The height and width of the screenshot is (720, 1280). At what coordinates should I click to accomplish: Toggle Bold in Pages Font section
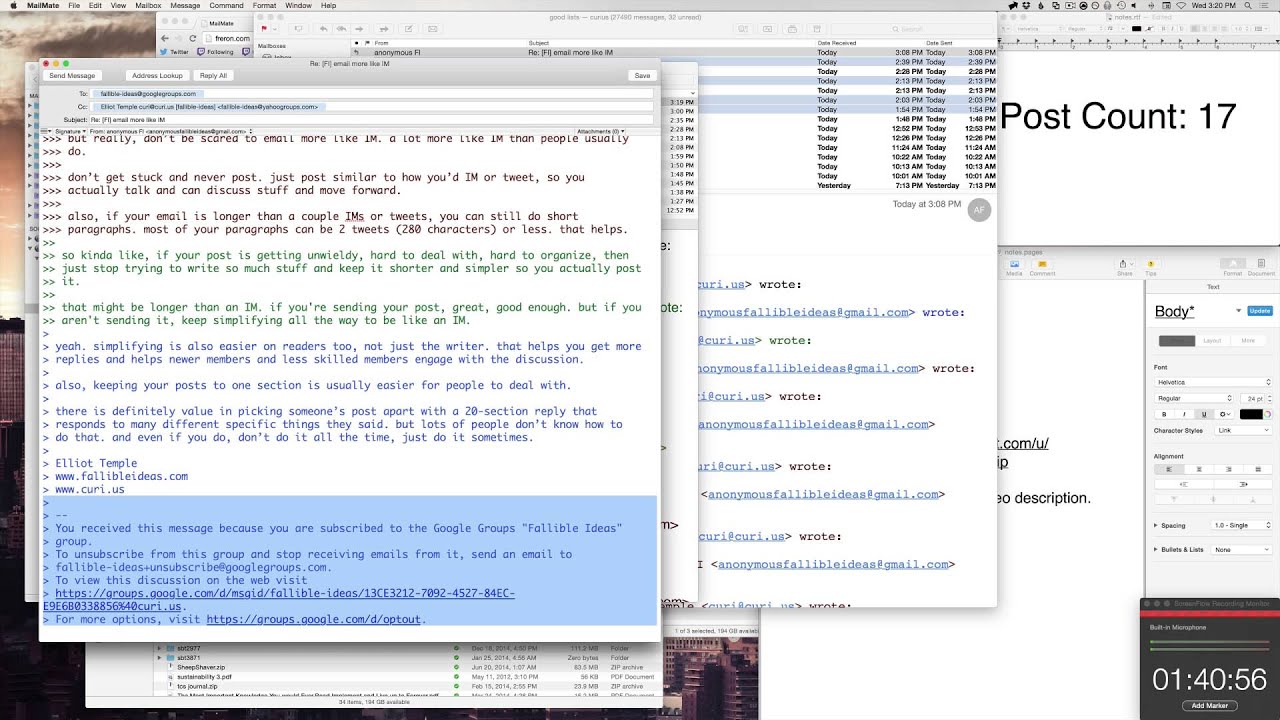pos(1164,414)
